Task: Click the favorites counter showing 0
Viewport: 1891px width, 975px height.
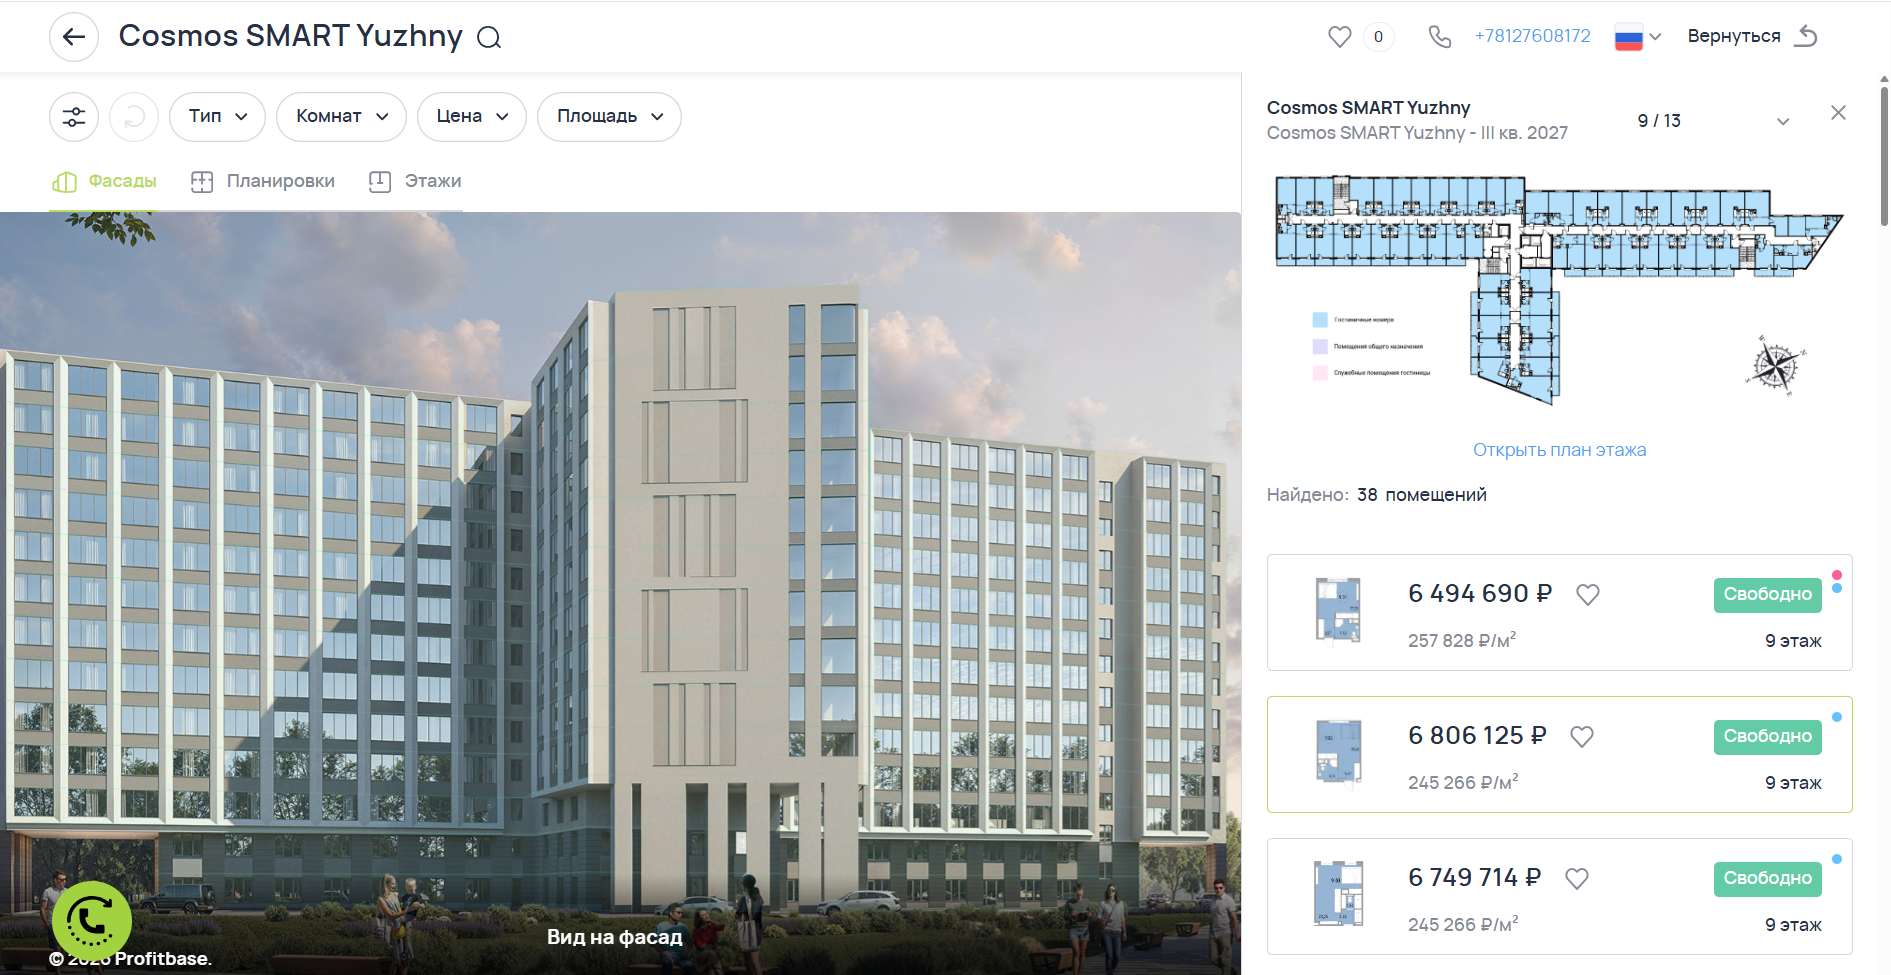Action: (x=1378, y=37)
